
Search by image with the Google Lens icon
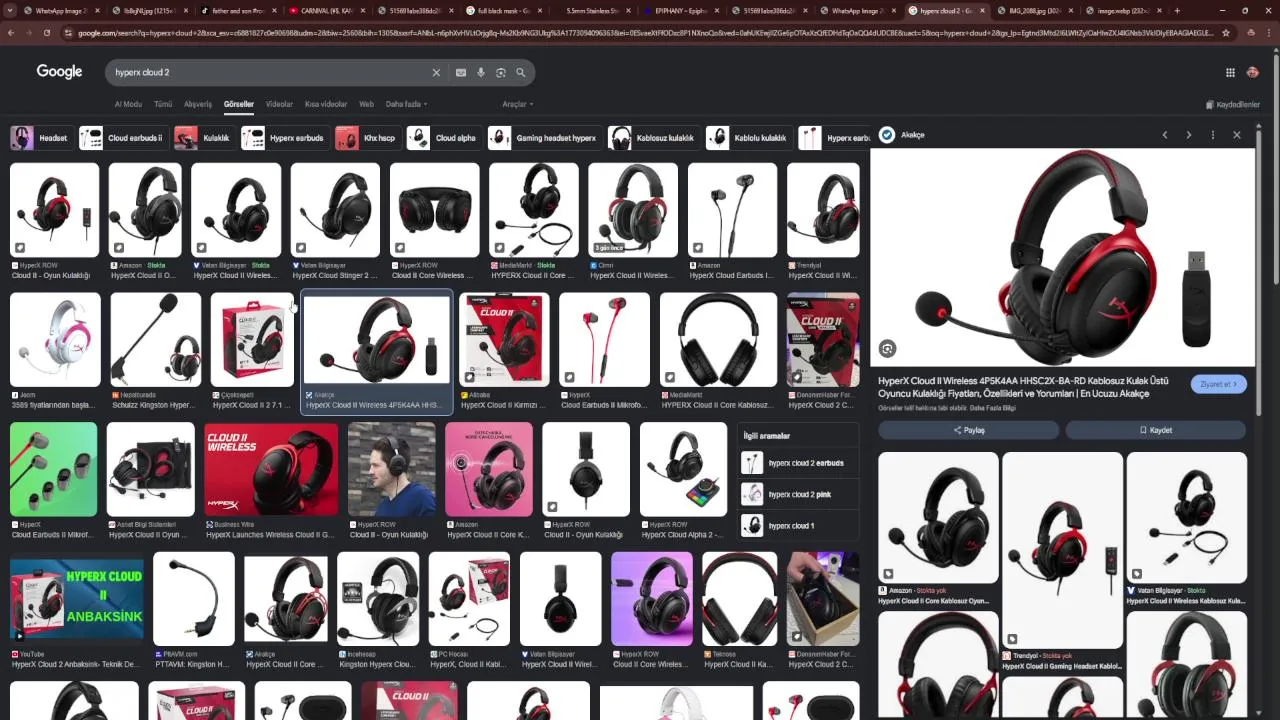click(x=501, y=72)
